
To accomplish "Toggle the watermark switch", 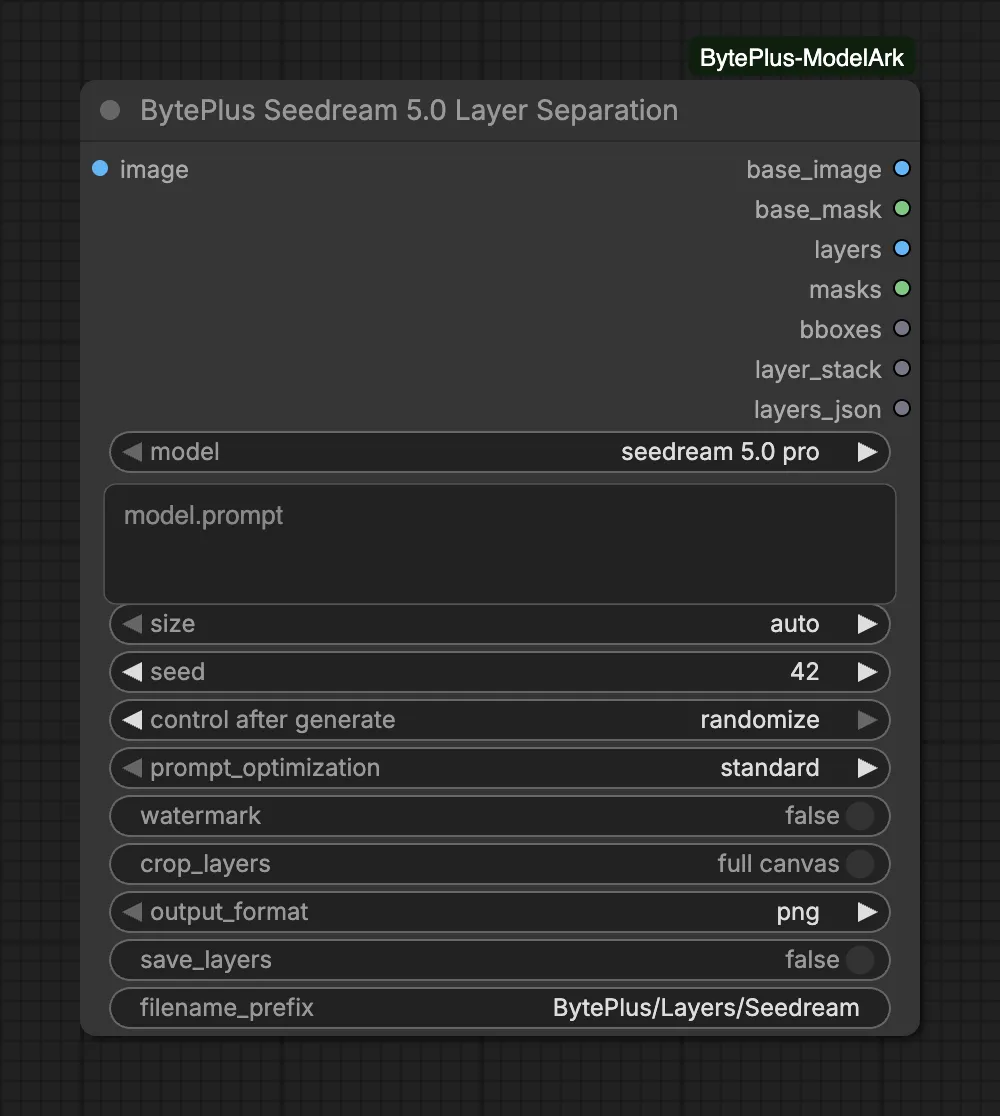I will tap(860, 816).
